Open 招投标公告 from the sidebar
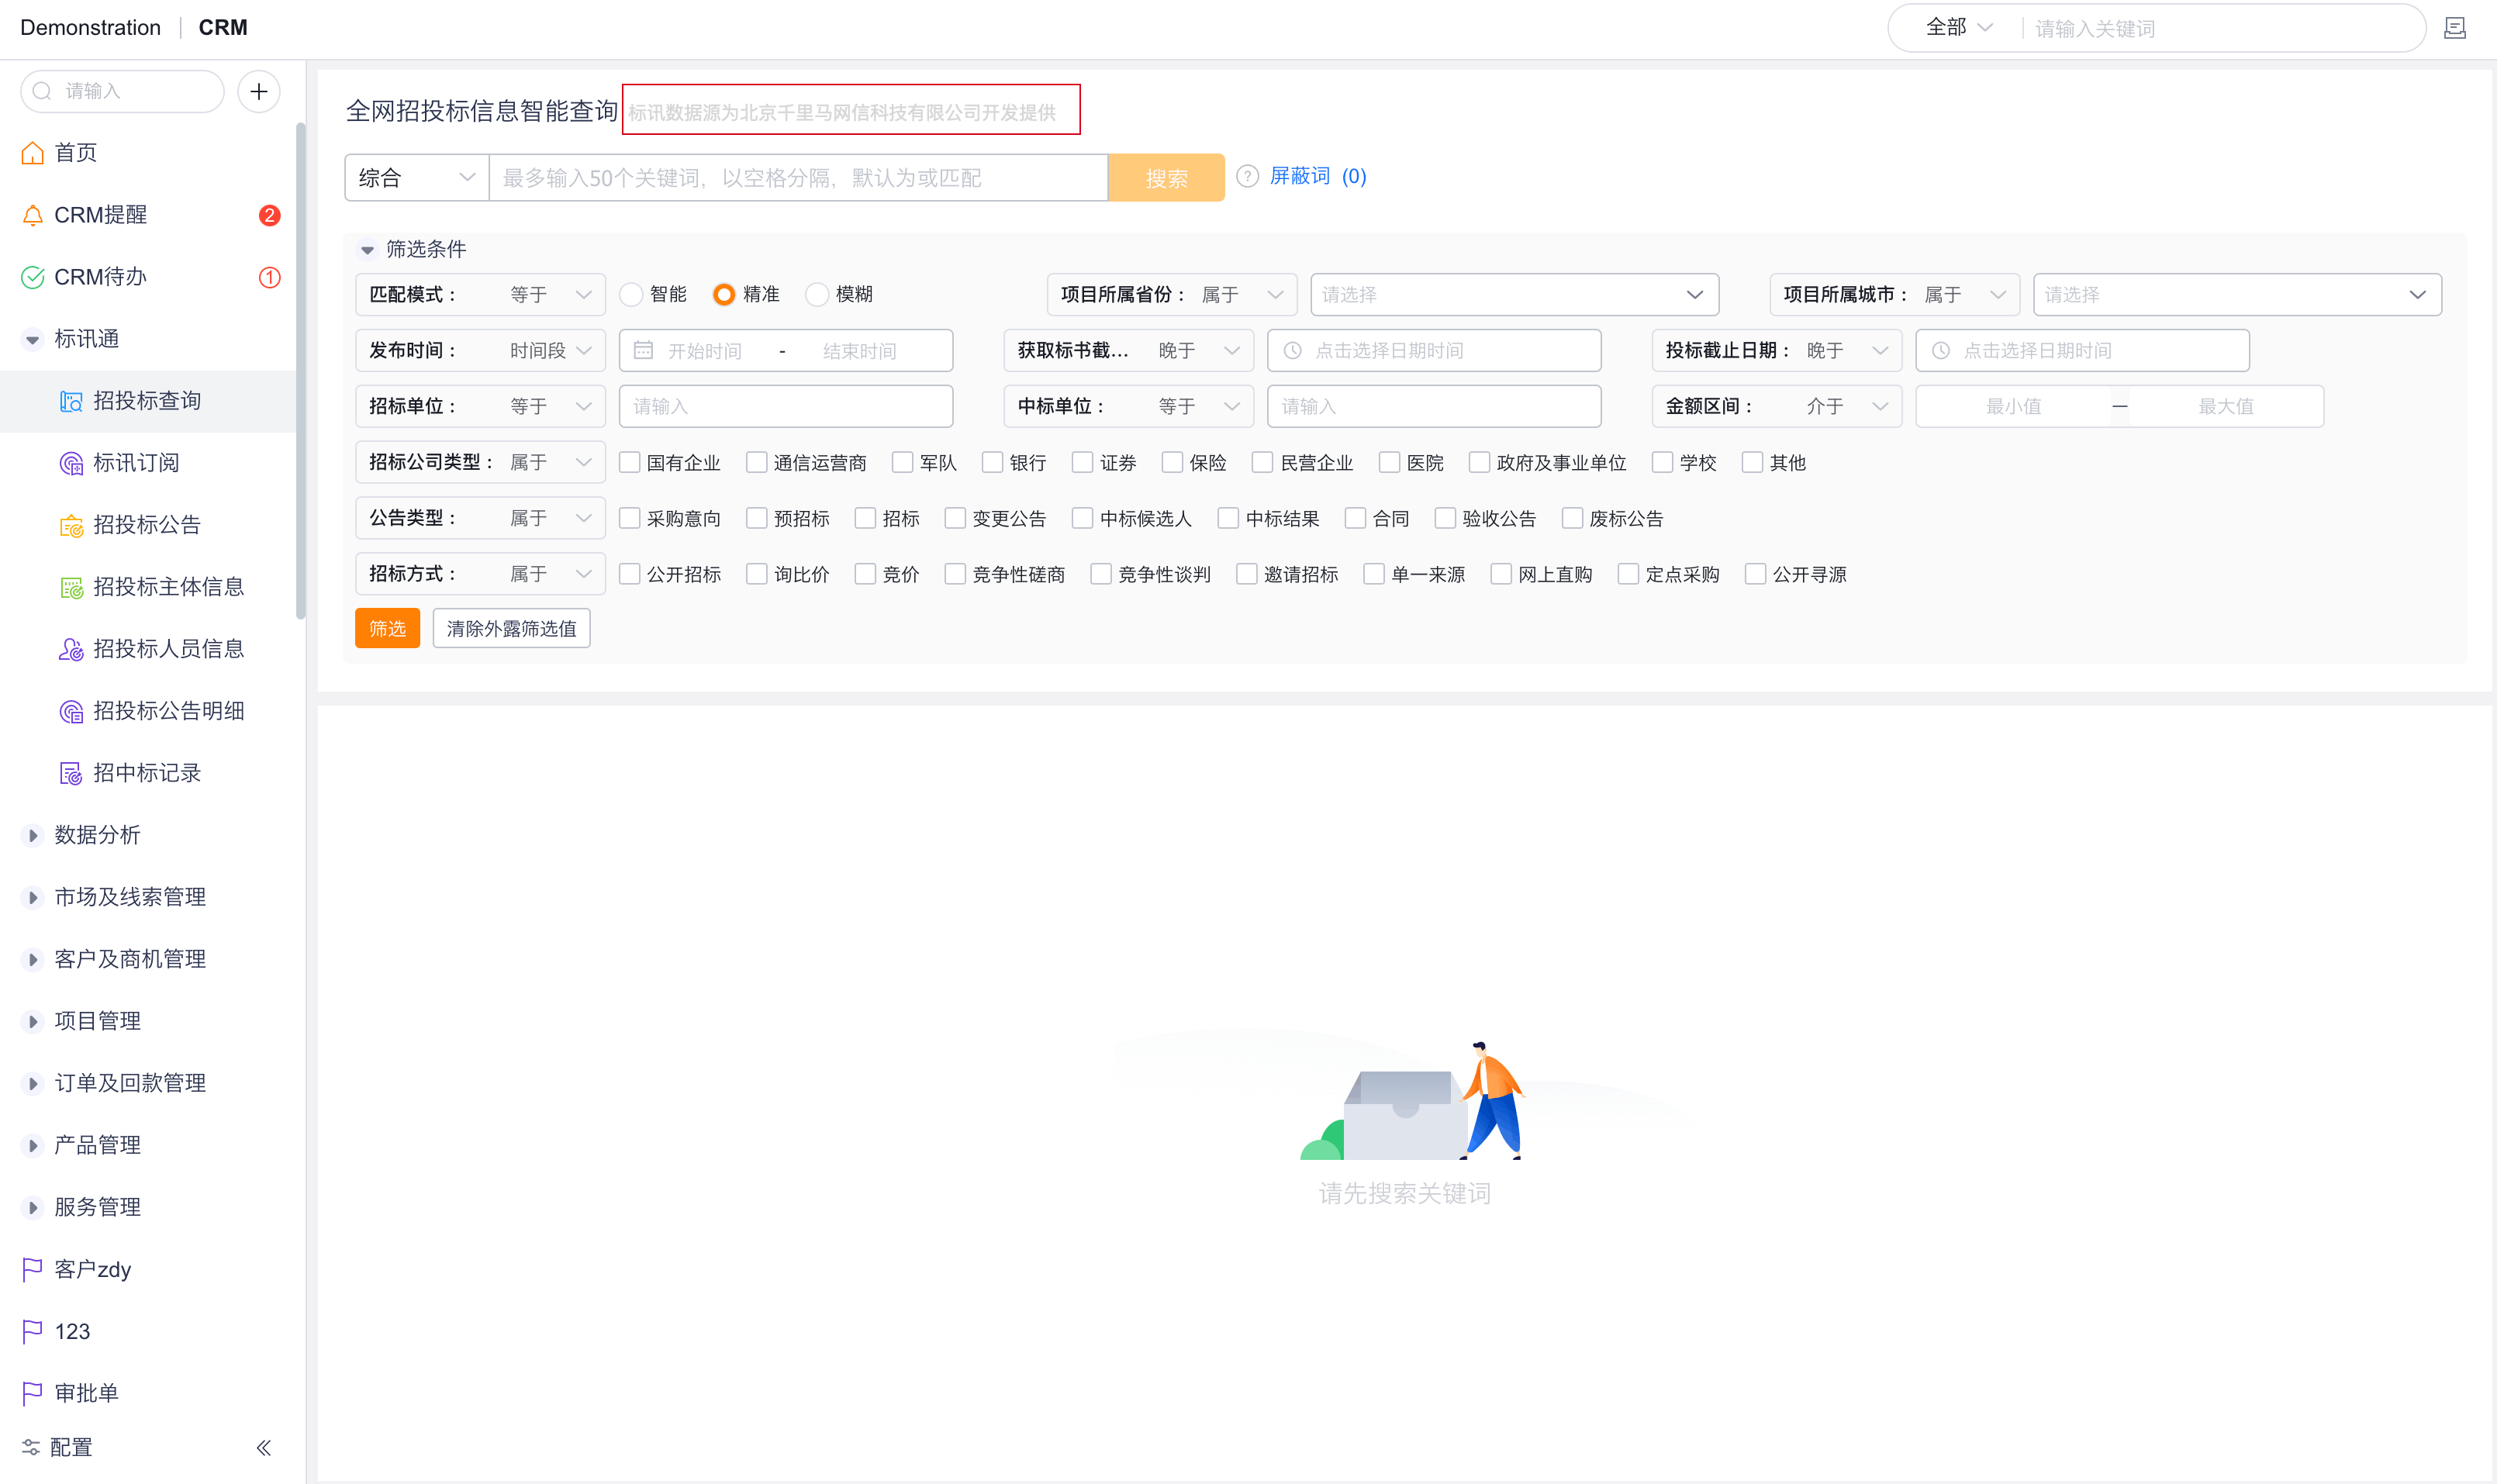The height and width of the screenshot is (1484, 2497). [x=147, y=524]
